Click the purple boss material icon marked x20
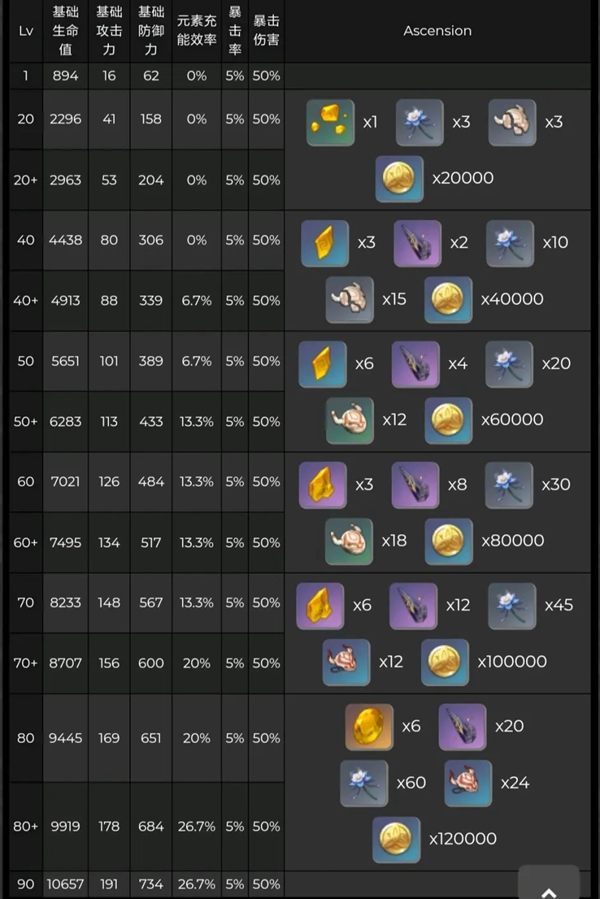Viewport: 600px width, 899px height. click(462, 726)
